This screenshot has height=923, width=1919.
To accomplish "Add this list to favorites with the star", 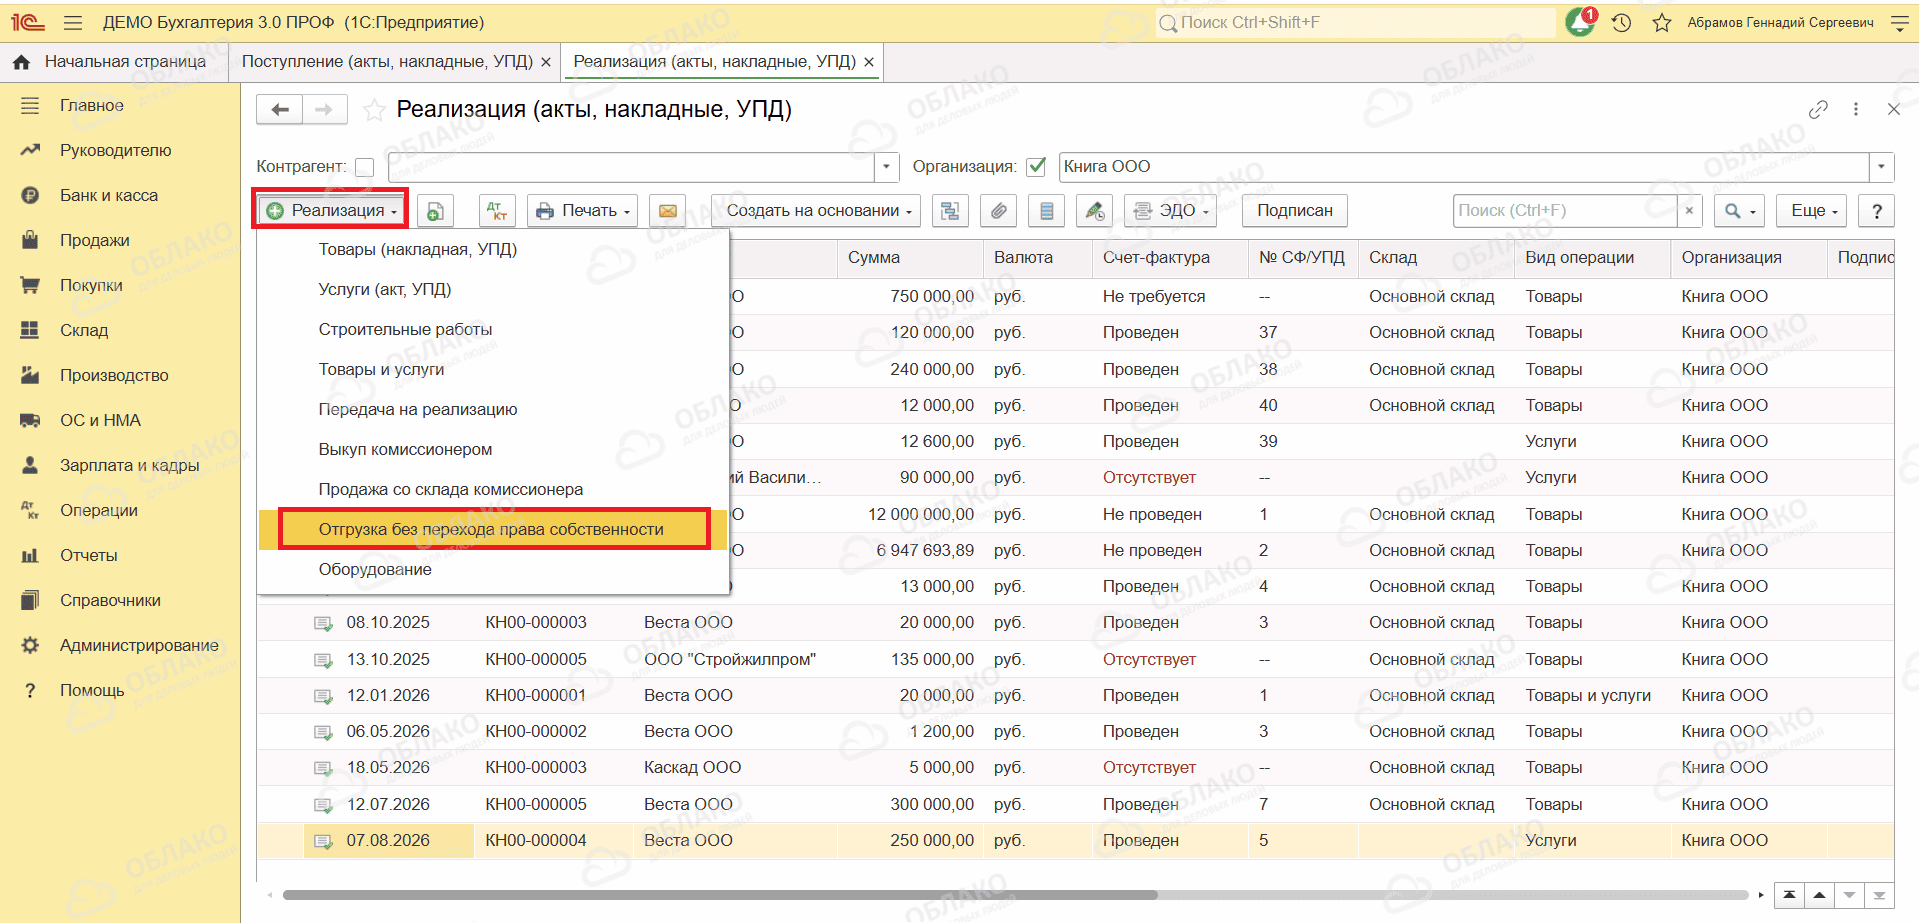I will (x=374, y=110).
